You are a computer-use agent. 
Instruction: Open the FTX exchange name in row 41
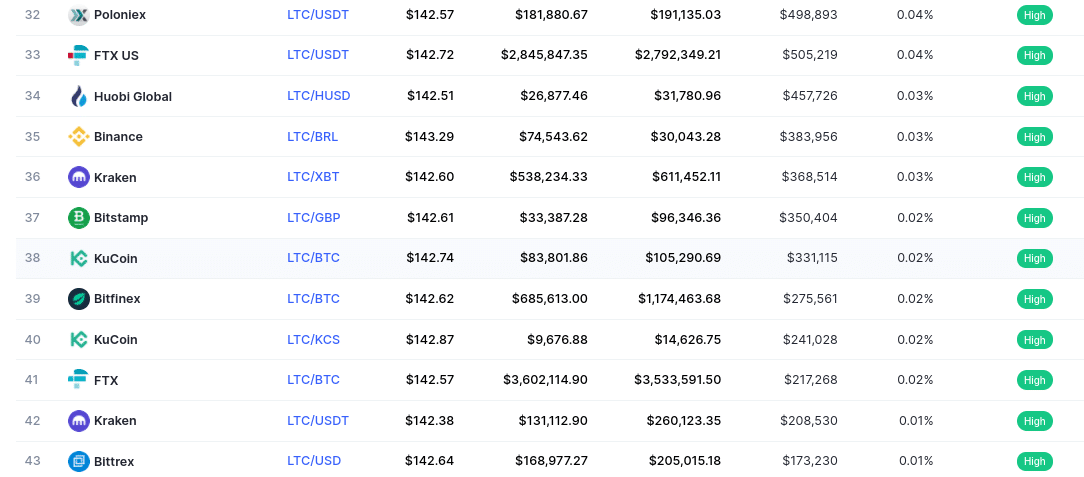106,380
